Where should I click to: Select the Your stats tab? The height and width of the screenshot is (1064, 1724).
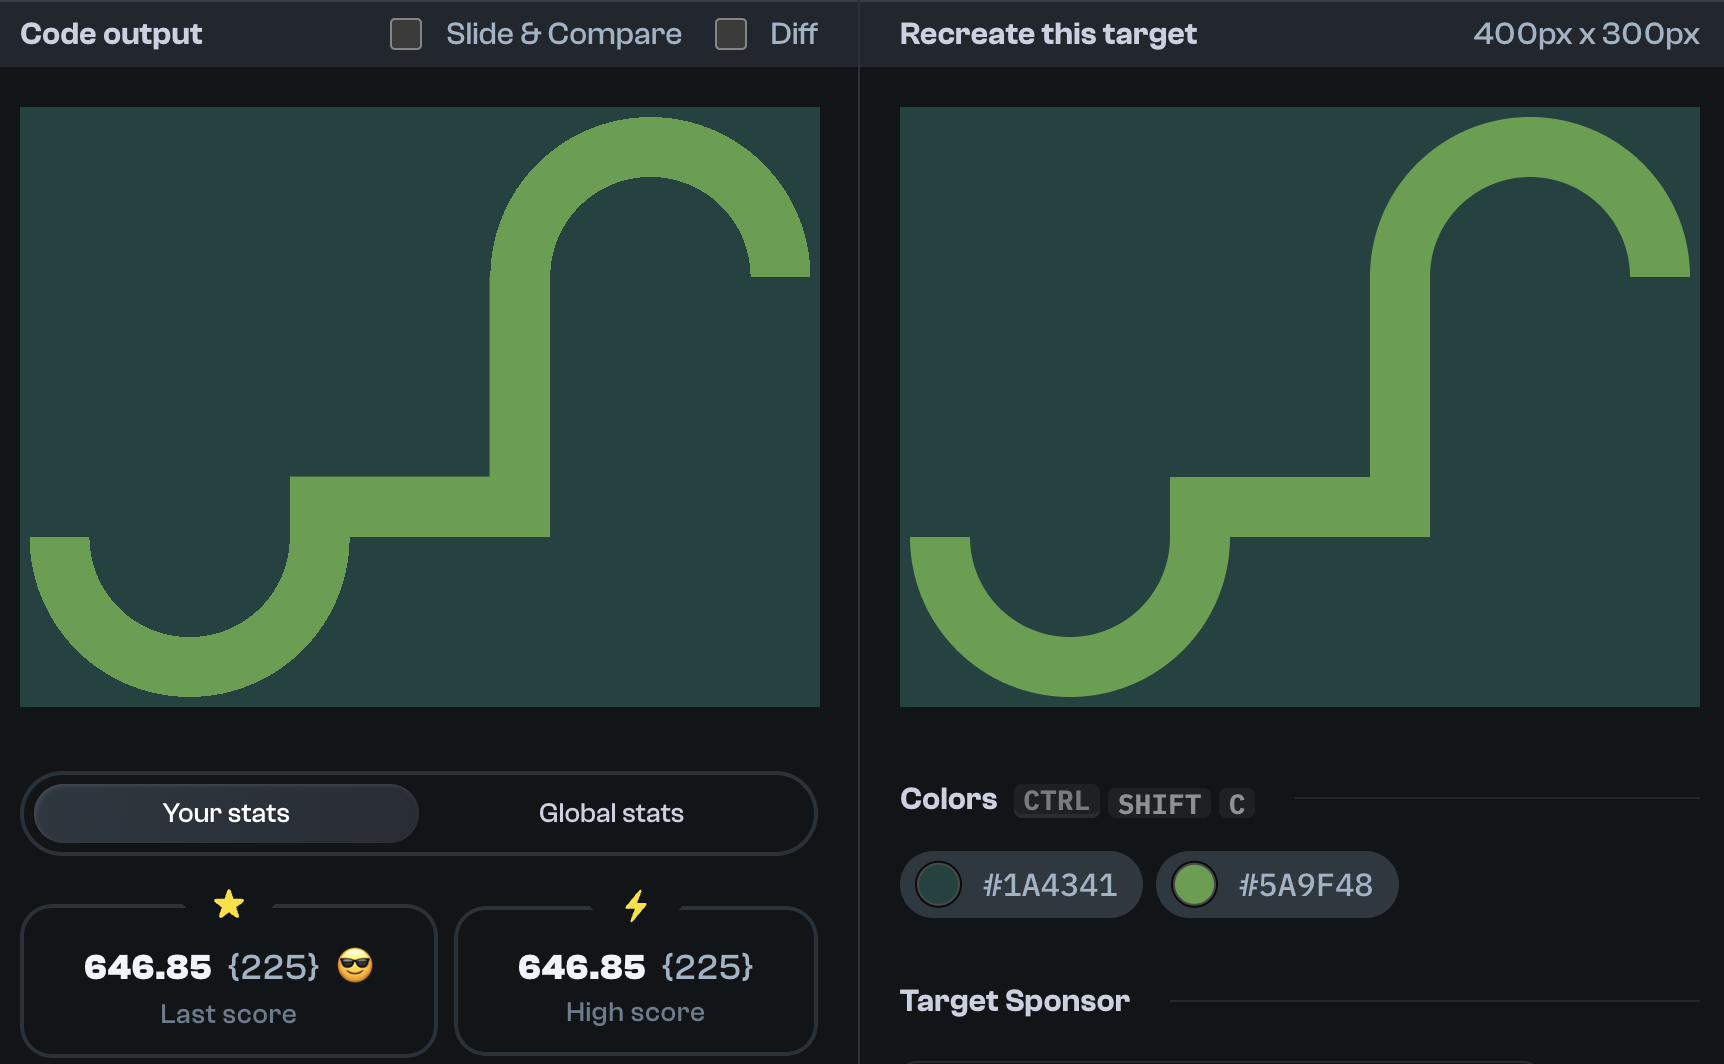(226, 813)
